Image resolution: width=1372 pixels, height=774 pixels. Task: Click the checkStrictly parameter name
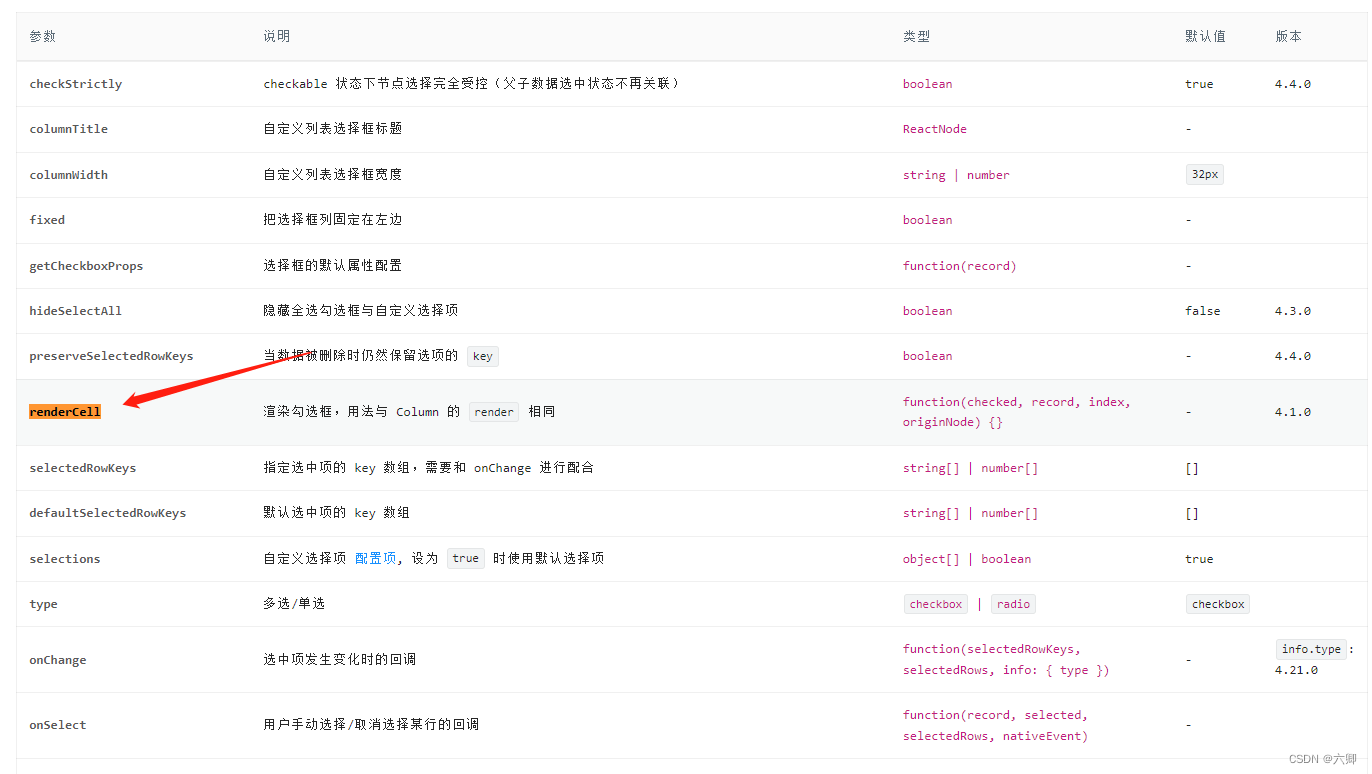click(x=76, y=84)
